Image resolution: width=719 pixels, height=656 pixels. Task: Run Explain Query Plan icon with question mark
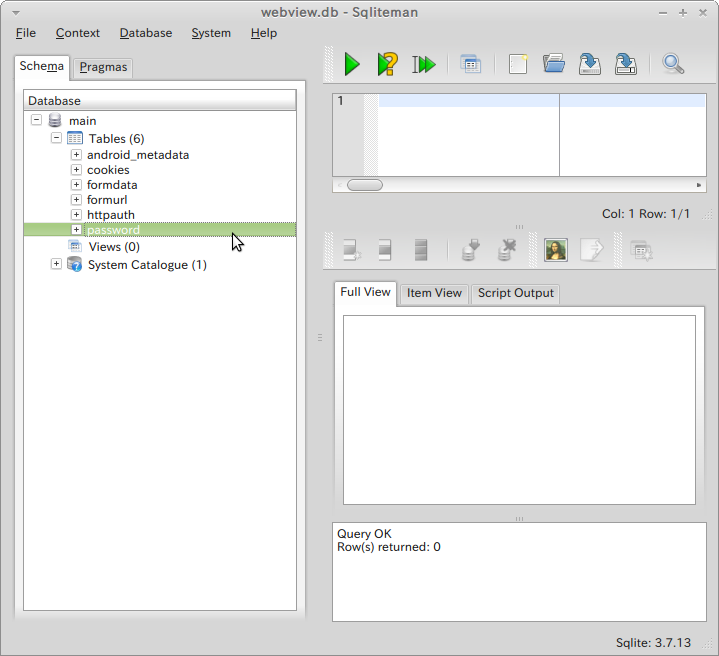coord(387,64)
